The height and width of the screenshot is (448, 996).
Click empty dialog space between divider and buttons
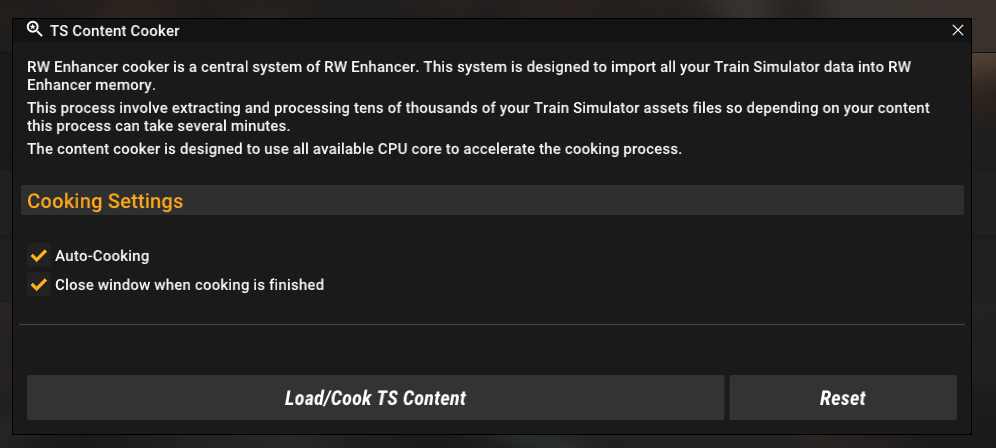(492, 350)
